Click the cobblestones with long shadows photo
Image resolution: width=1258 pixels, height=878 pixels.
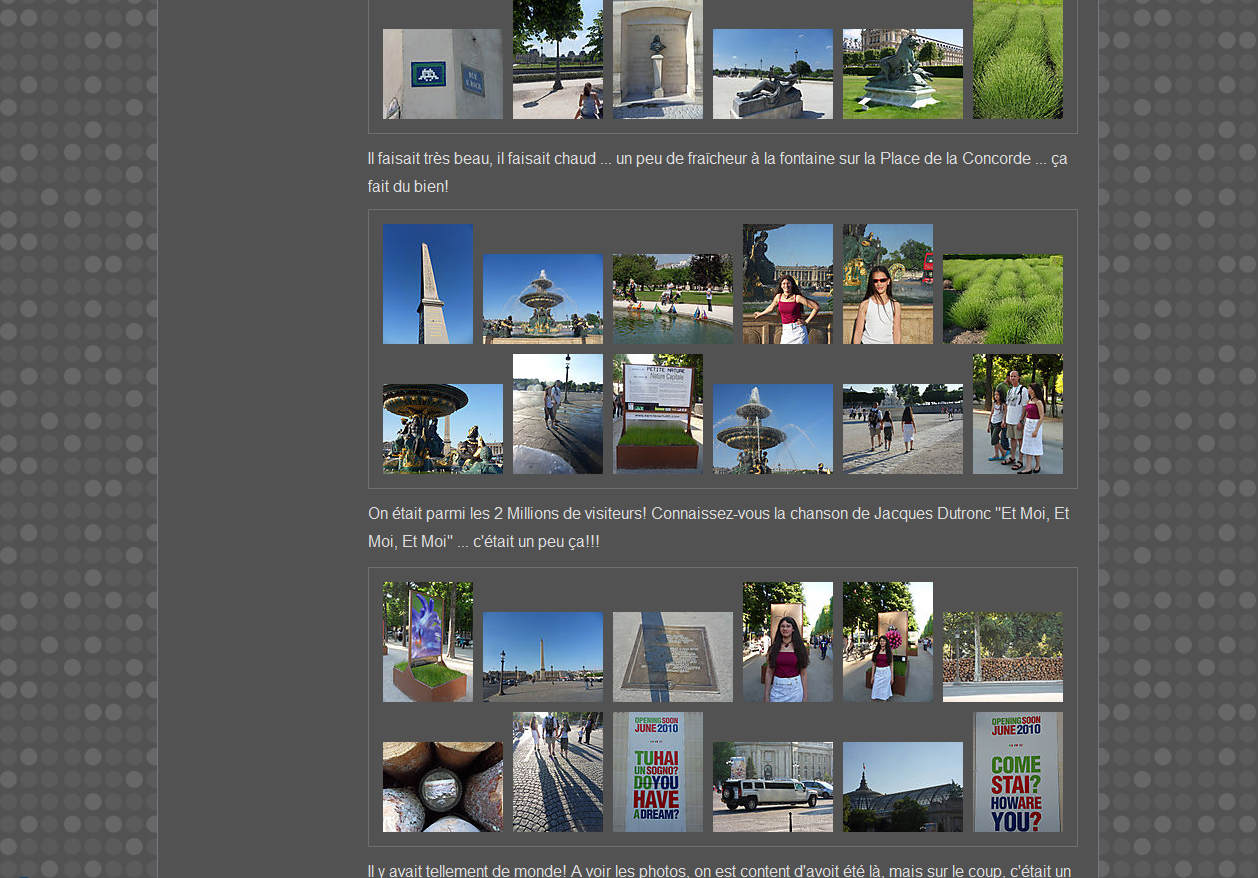click(557, 772)
